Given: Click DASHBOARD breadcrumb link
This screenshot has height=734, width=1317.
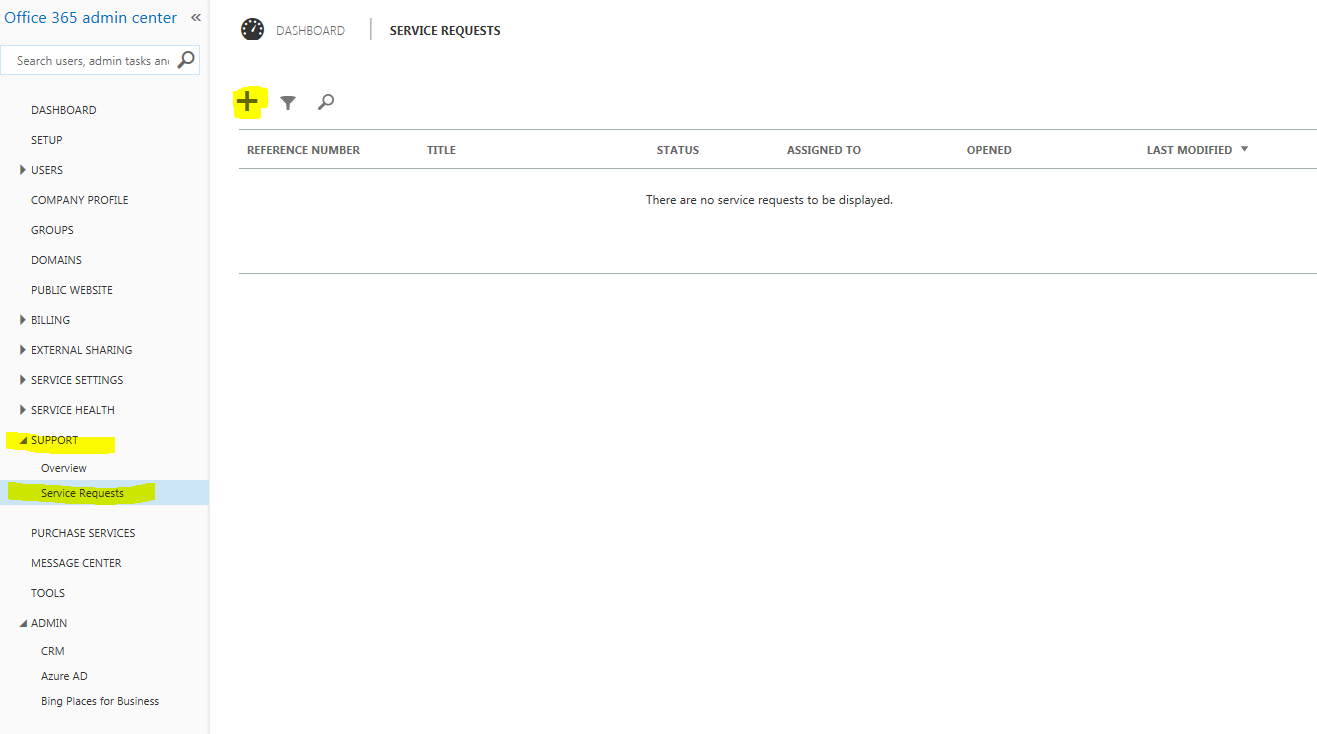Looking at the screenshot, I should 310,31.
